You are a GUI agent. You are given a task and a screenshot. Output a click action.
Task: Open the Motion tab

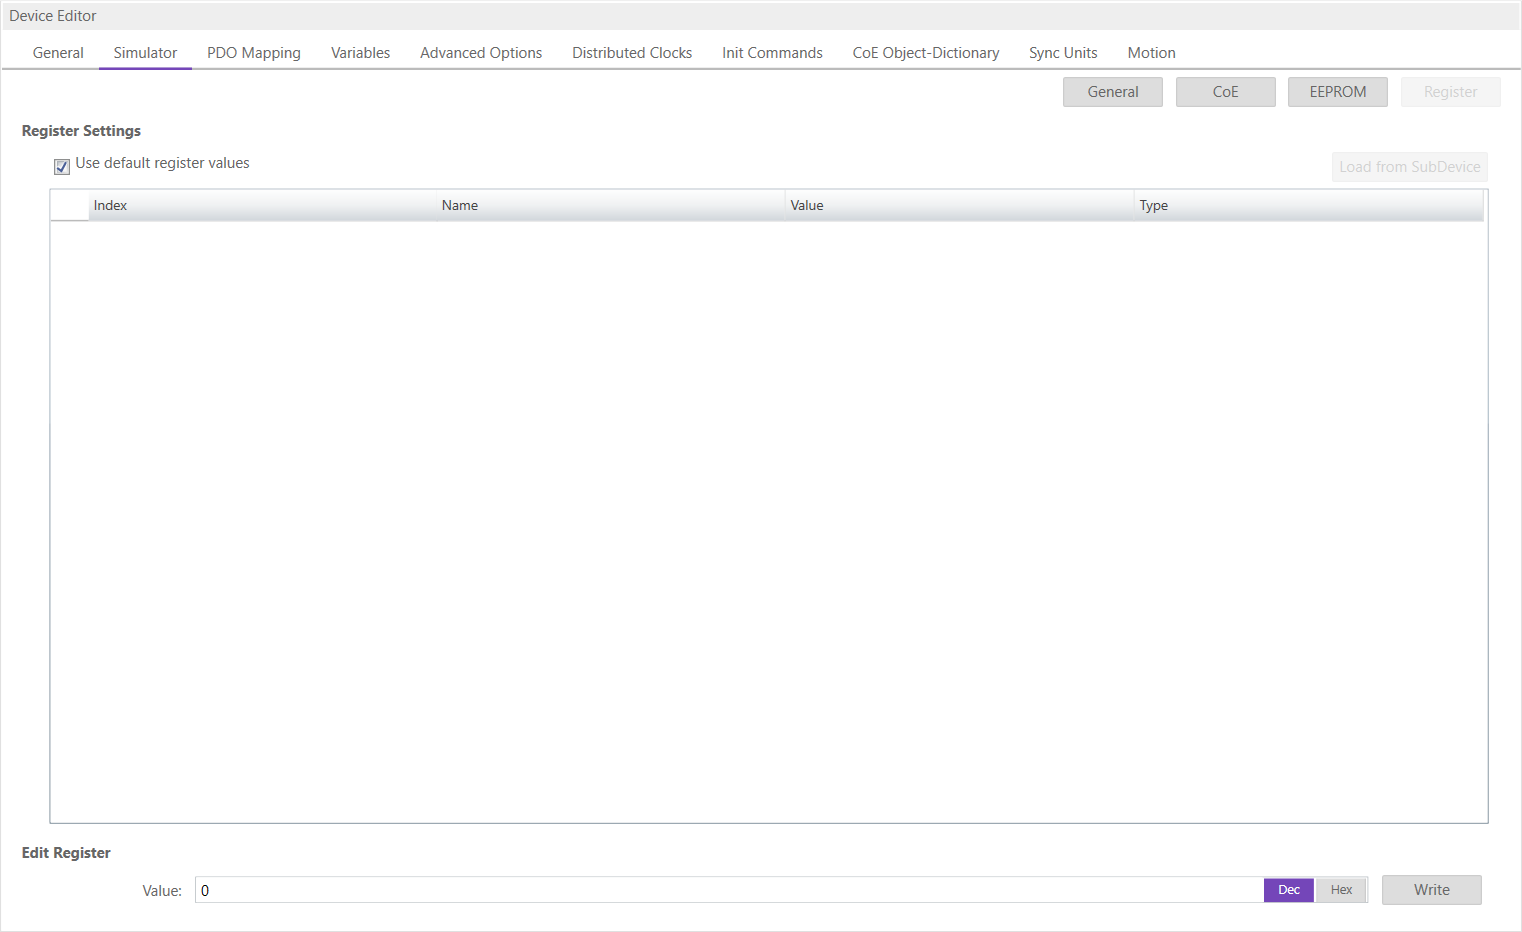click(1151, 53)
